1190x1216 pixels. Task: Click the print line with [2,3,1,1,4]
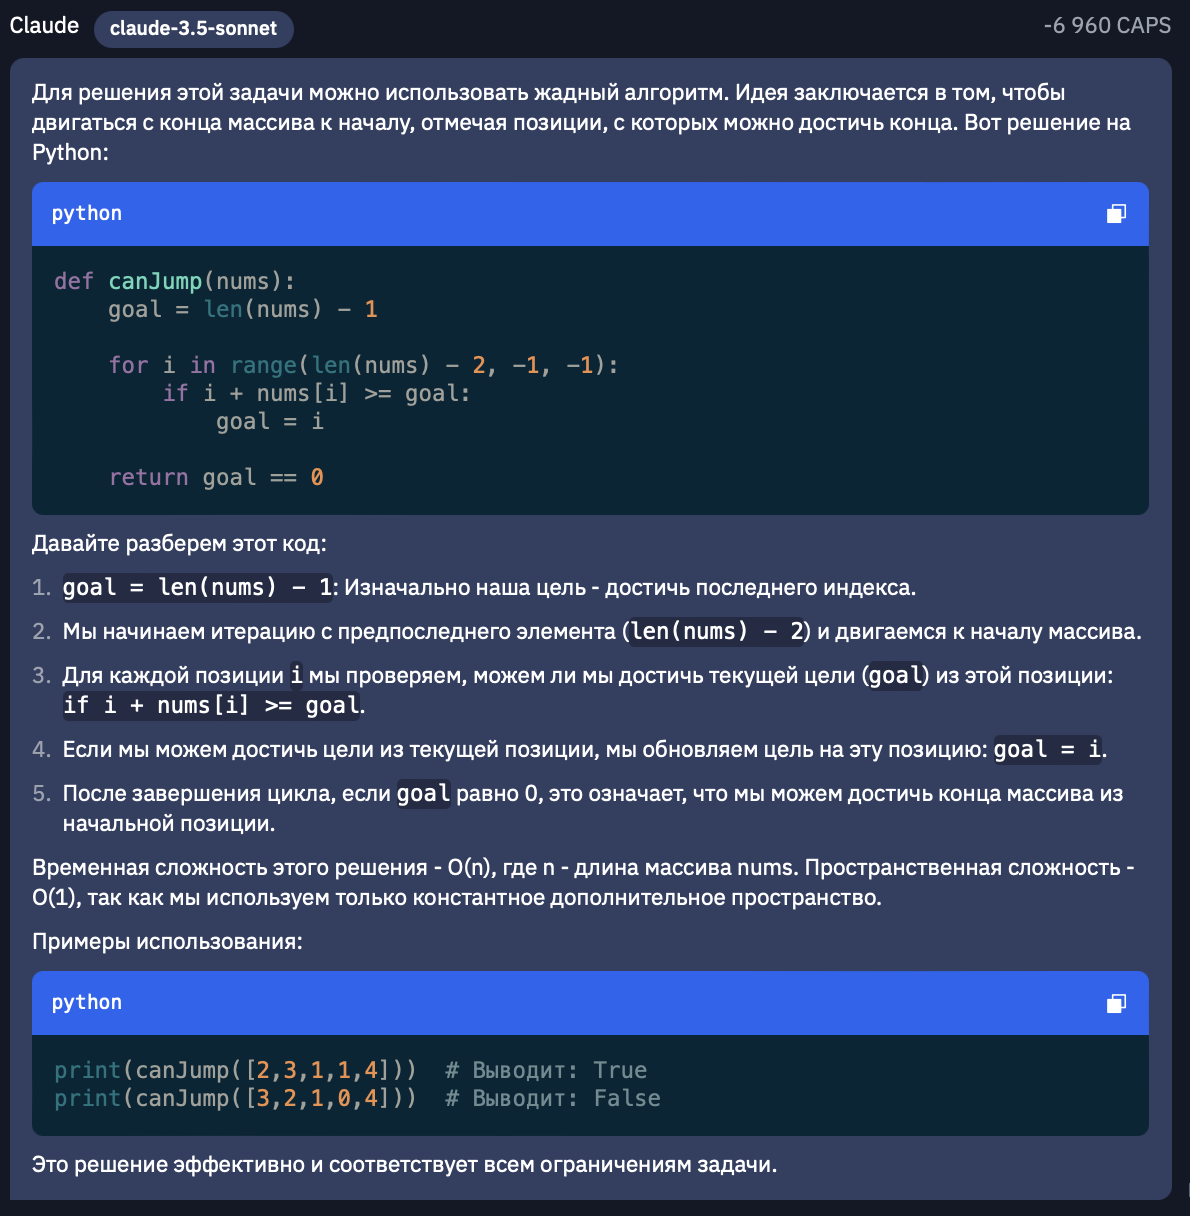(x=350, y=1070)
